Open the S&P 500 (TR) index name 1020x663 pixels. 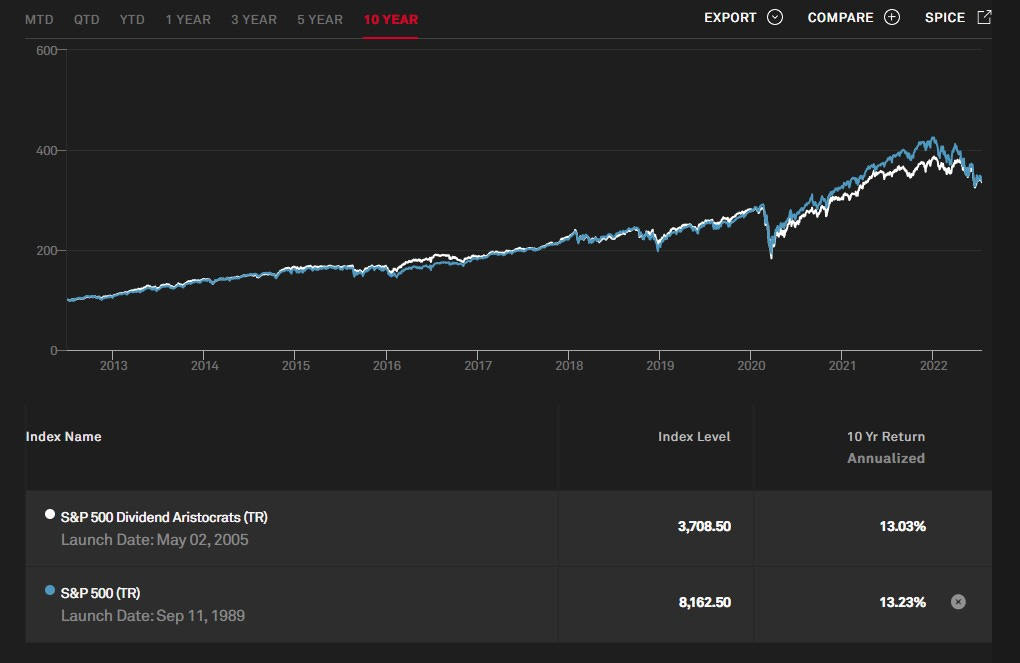tap(100, 593)
